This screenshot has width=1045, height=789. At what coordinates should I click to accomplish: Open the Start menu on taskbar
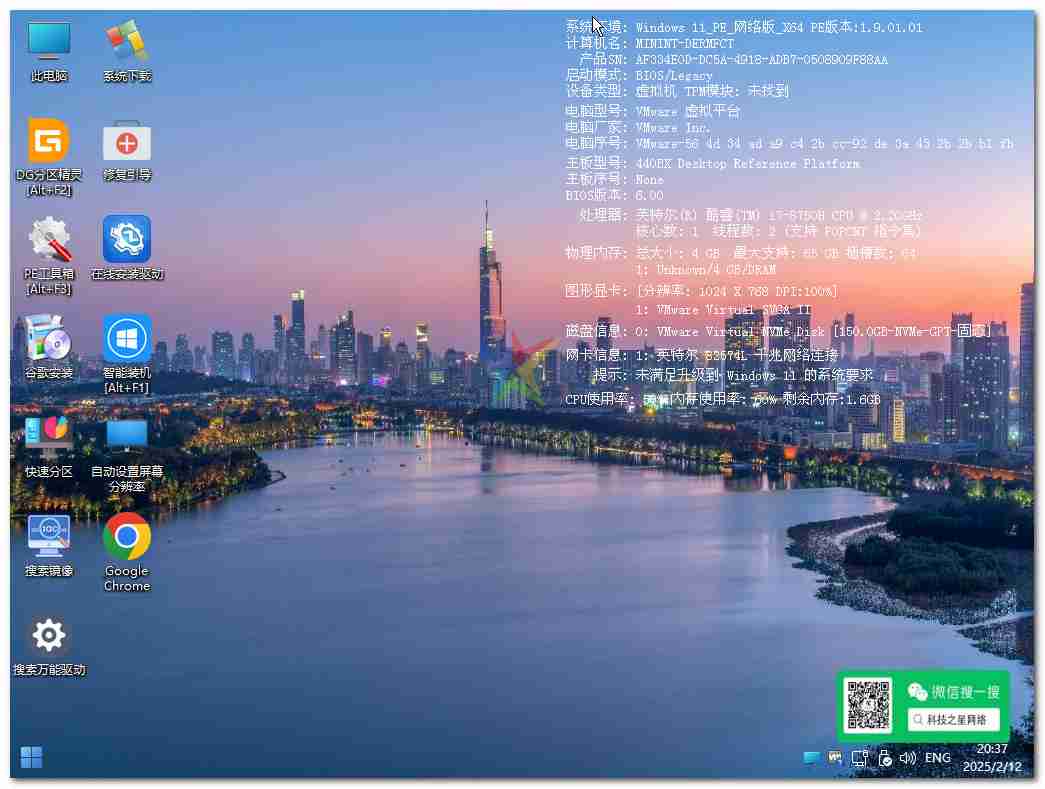(30, 758)
